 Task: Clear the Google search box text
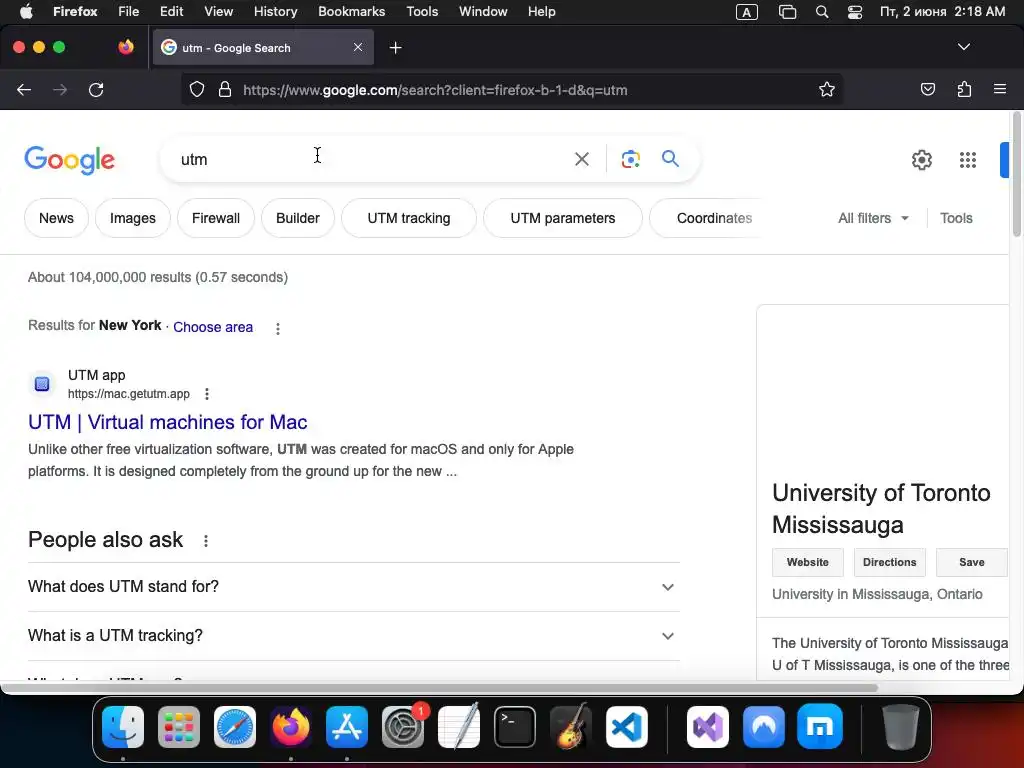[581, 159]
